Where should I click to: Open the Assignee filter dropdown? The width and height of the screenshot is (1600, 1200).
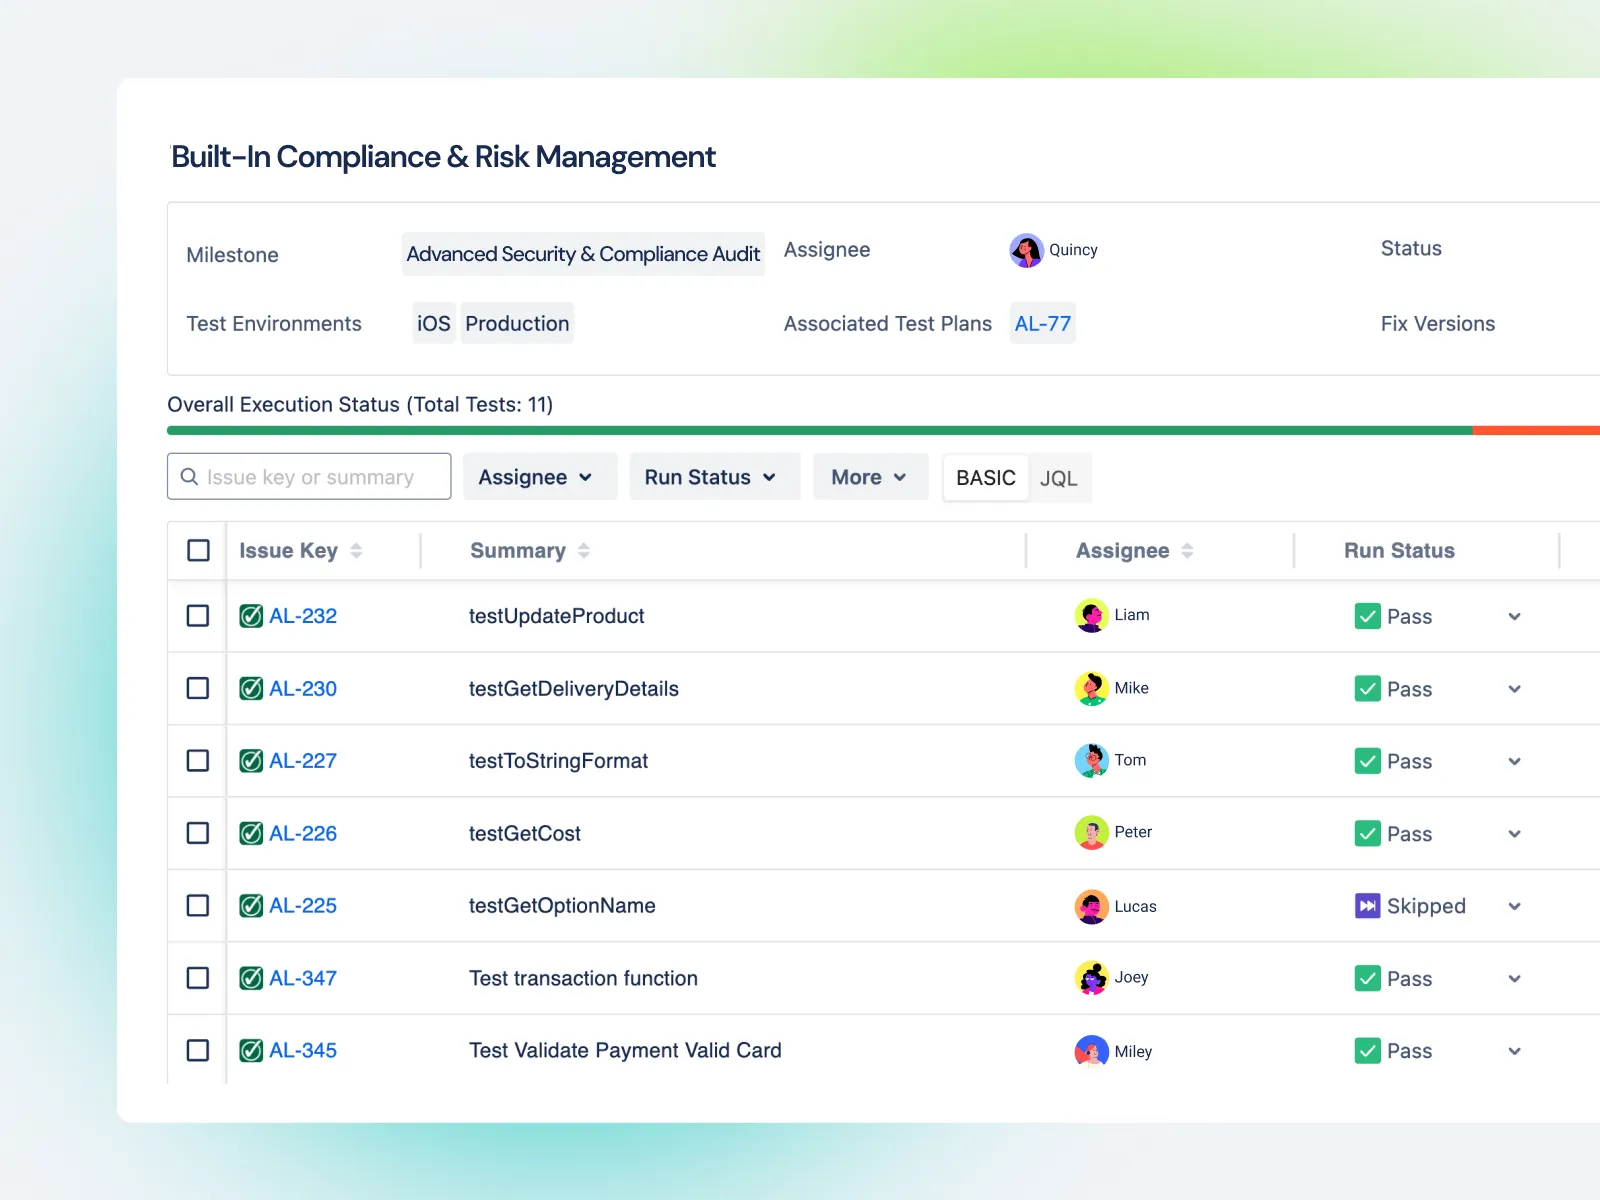539,477
